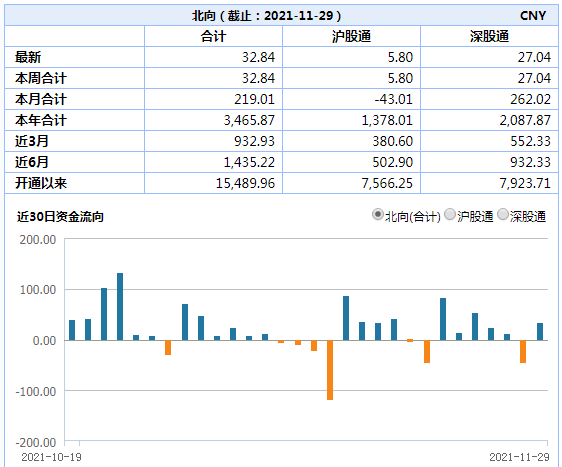Screen dimensions: 562x467
Task: Click the longest orange negative bar
Action: [330, 370]
